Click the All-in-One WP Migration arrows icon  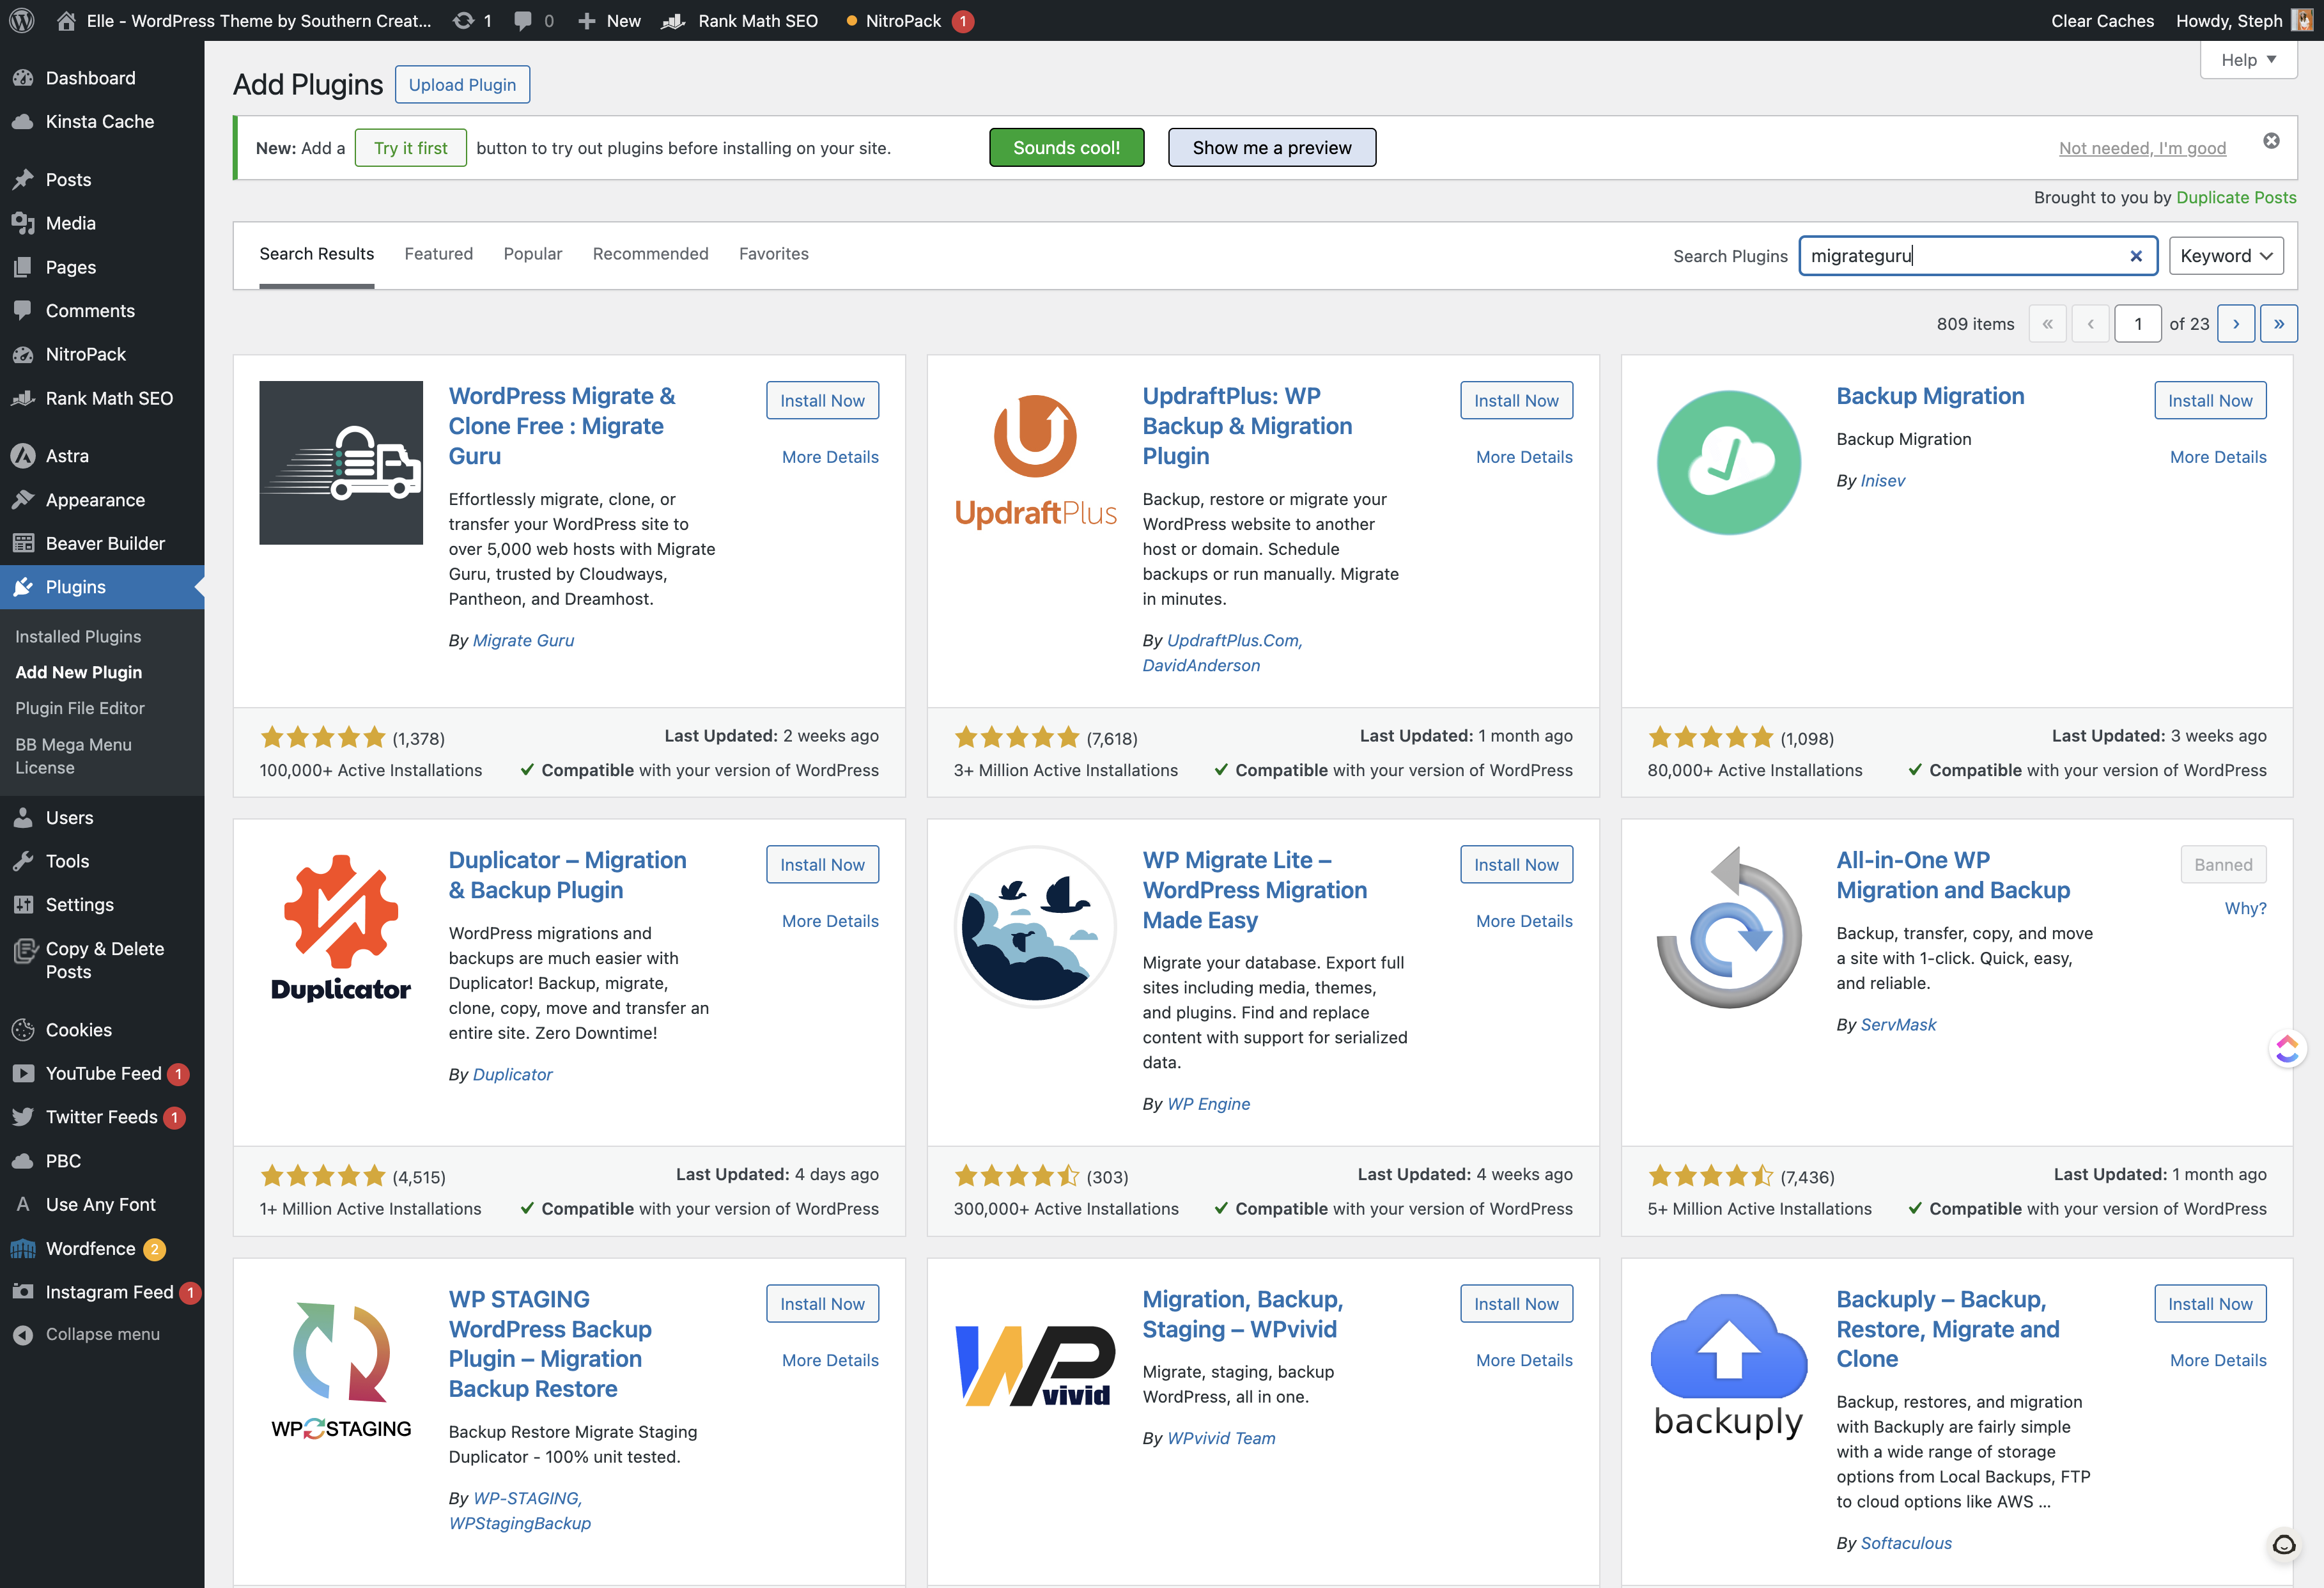(1729, 927)
